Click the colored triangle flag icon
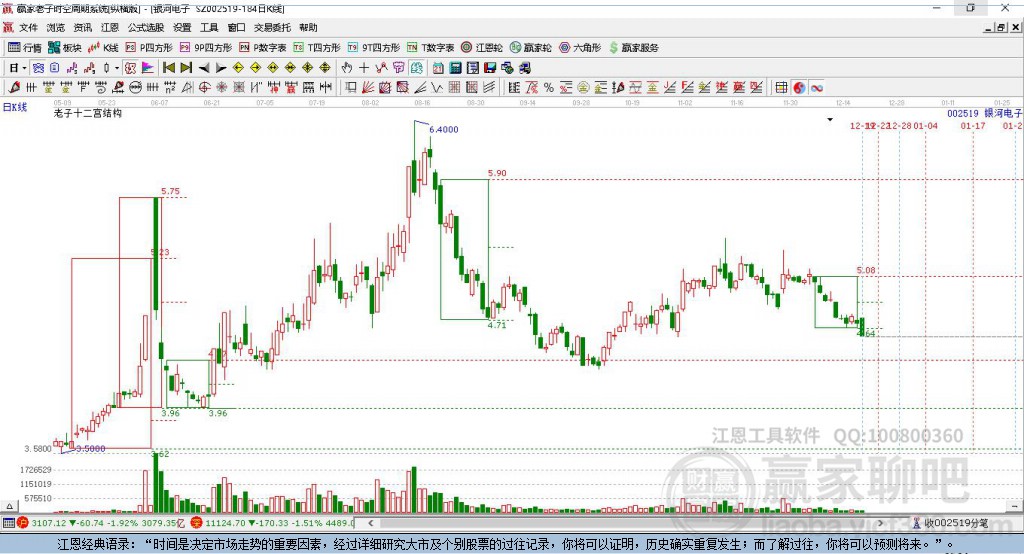 click(x=148, y=68)
